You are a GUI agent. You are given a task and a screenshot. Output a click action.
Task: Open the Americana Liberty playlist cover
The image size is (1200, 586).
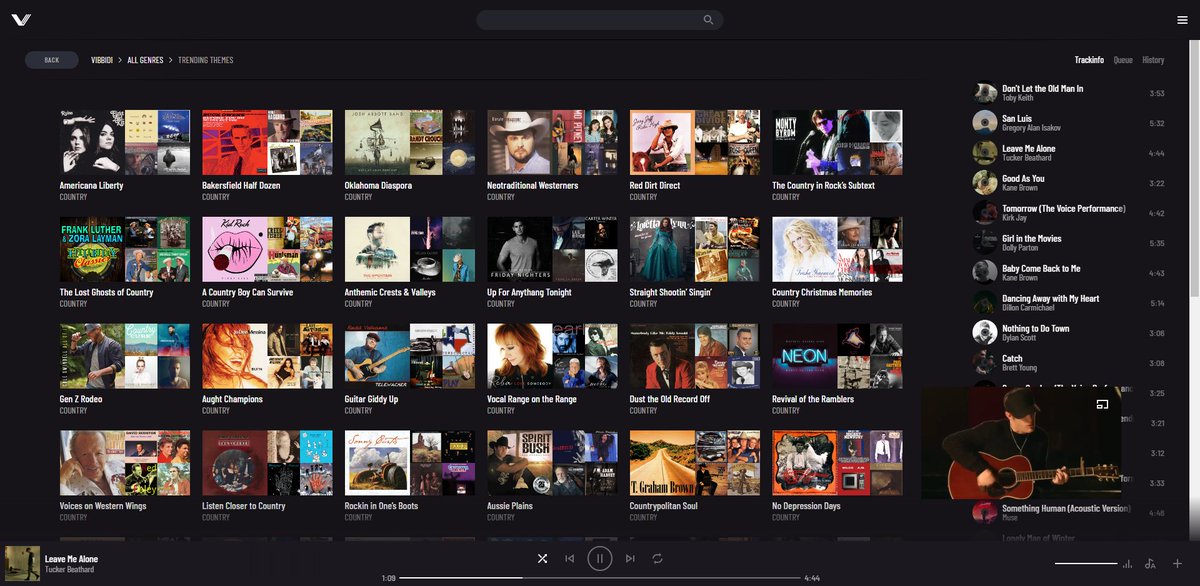pos(125,142)
